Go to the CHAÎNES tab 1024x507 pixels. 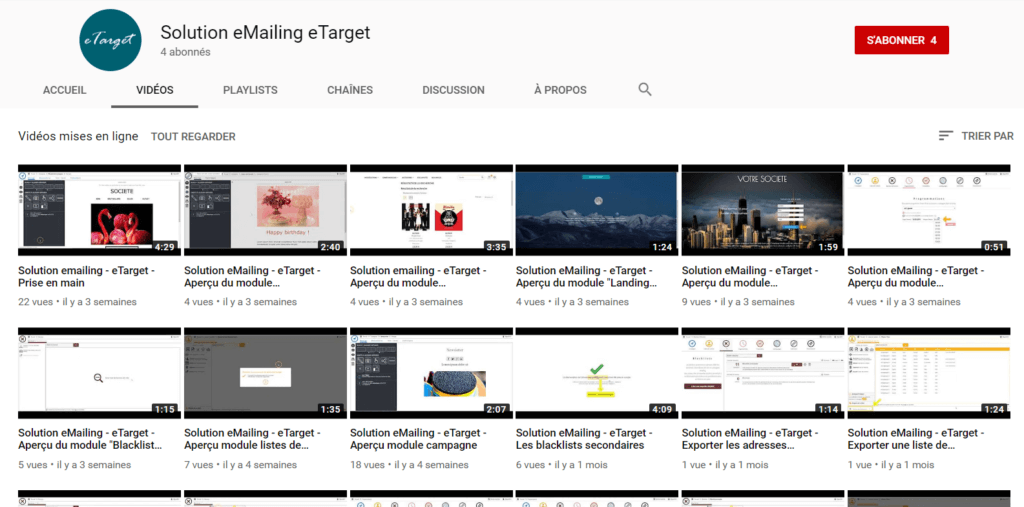point(350,90)
